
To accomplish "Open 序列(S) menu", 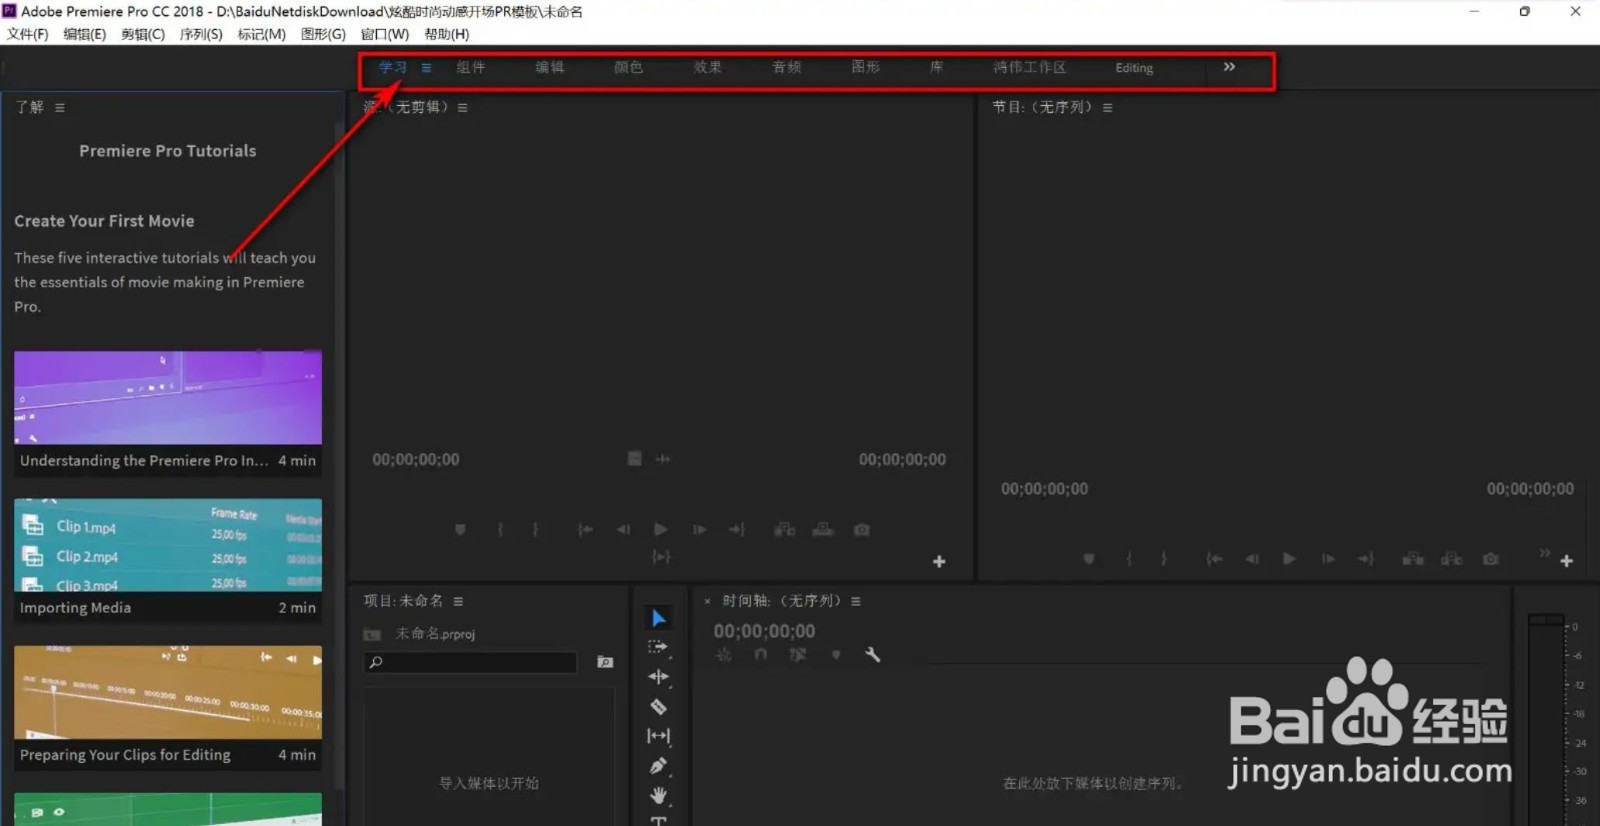I will pos(201,34).
